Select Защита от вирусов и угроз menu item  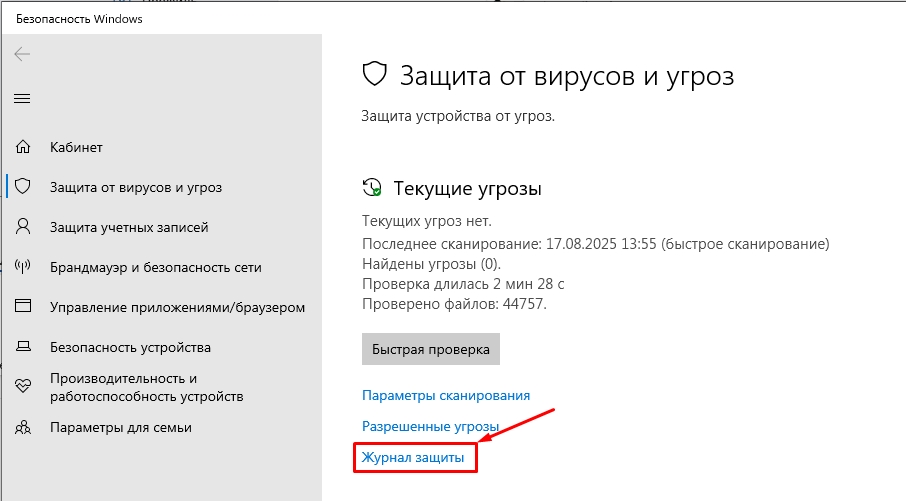(x=136, y=187)
